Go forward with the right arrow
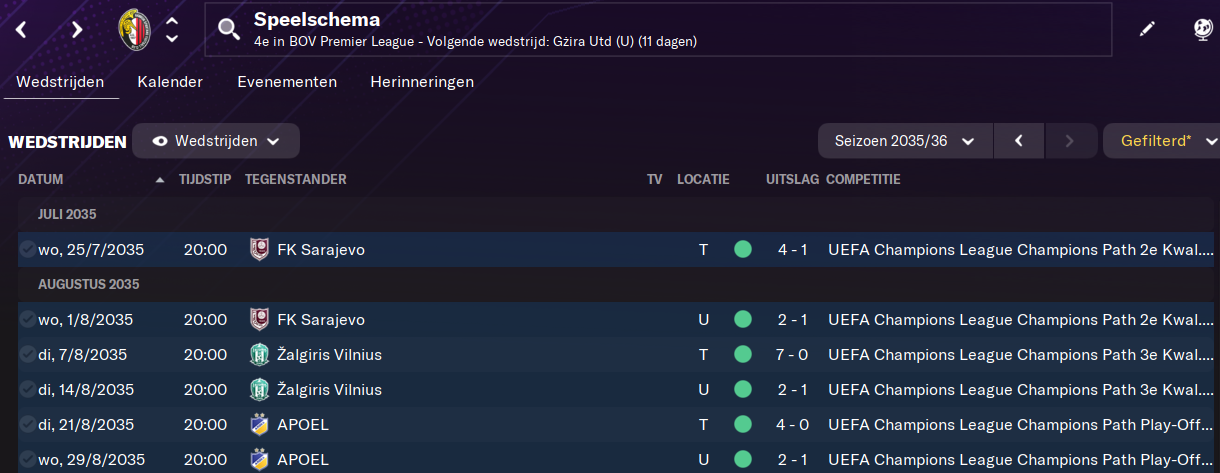This screenshot has width=1220, height=473. [x=77, y=29]
